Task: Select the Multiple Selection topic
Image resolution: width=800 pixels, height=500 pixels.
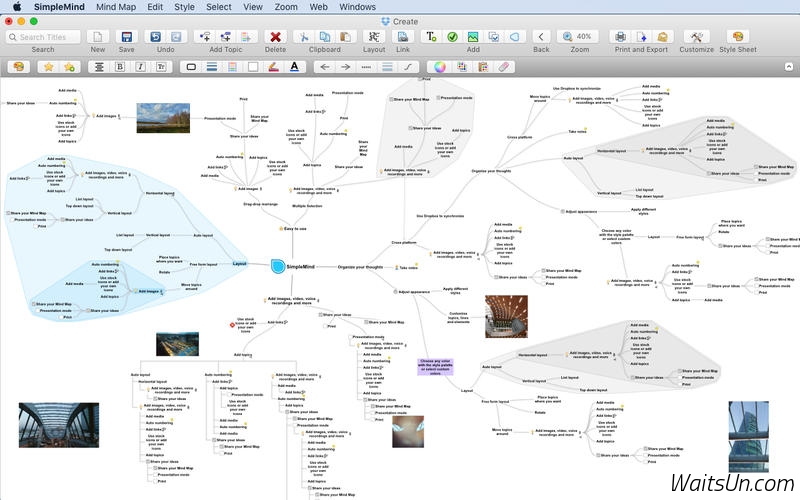Action: (307, 206)
